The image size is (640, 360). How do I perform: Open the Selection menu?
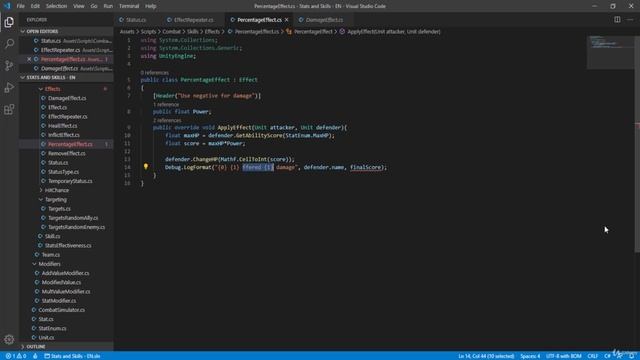point(56,6)
